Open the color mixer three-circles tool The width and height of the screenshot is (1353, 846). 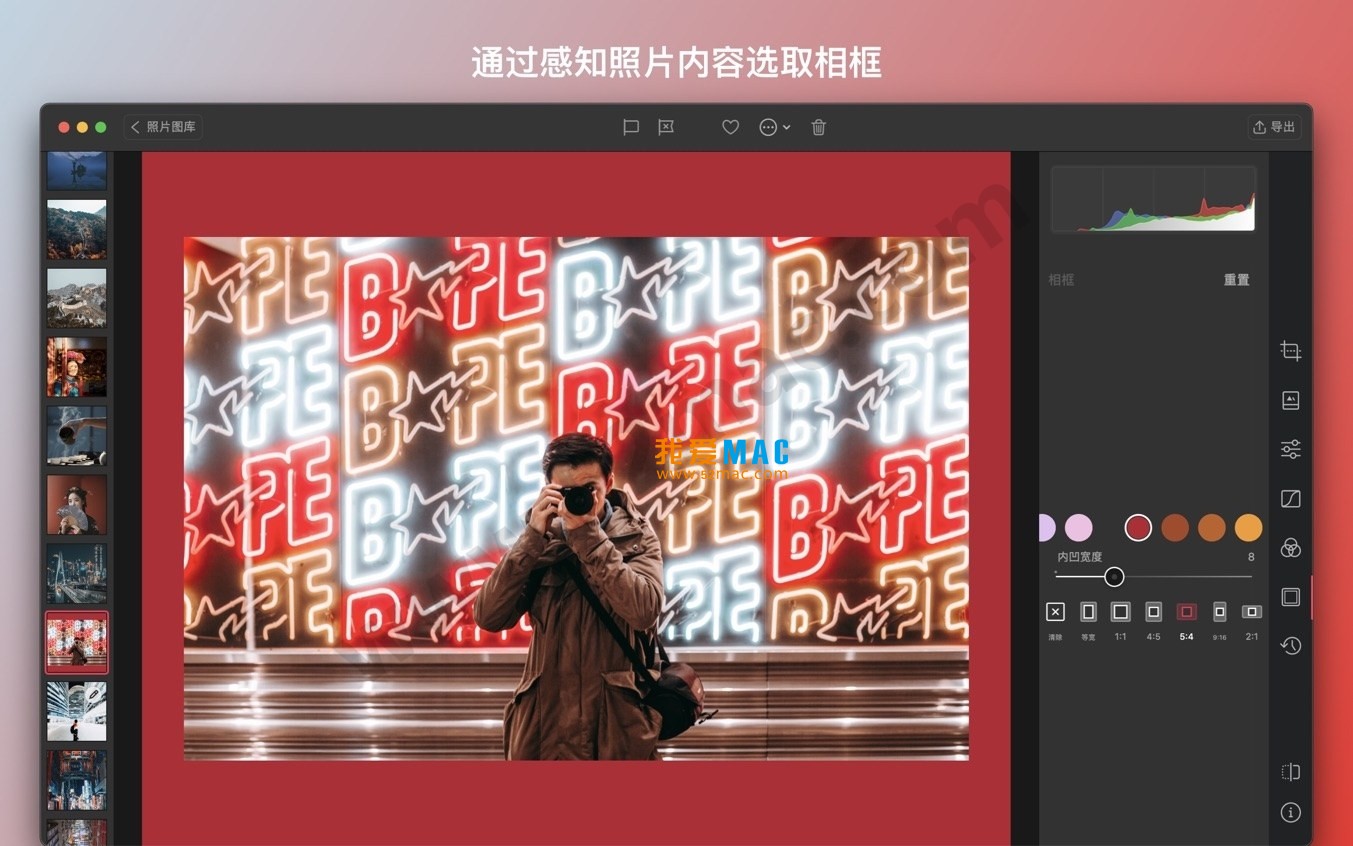coord(1291,548)
